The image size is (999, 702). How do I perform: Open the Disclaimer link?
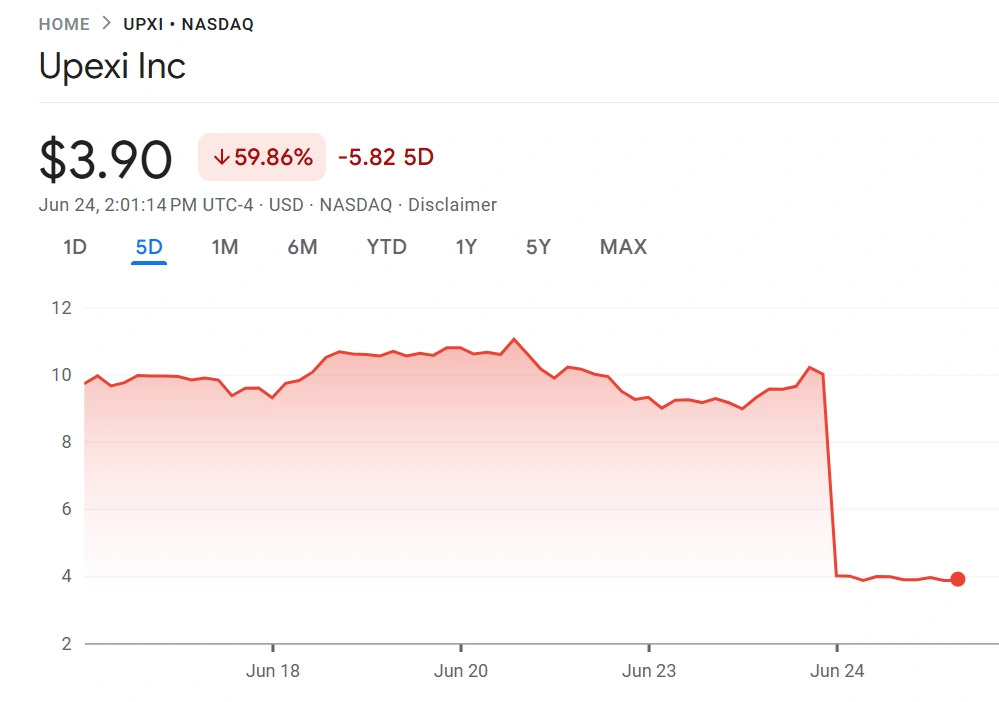click(453, 204)
